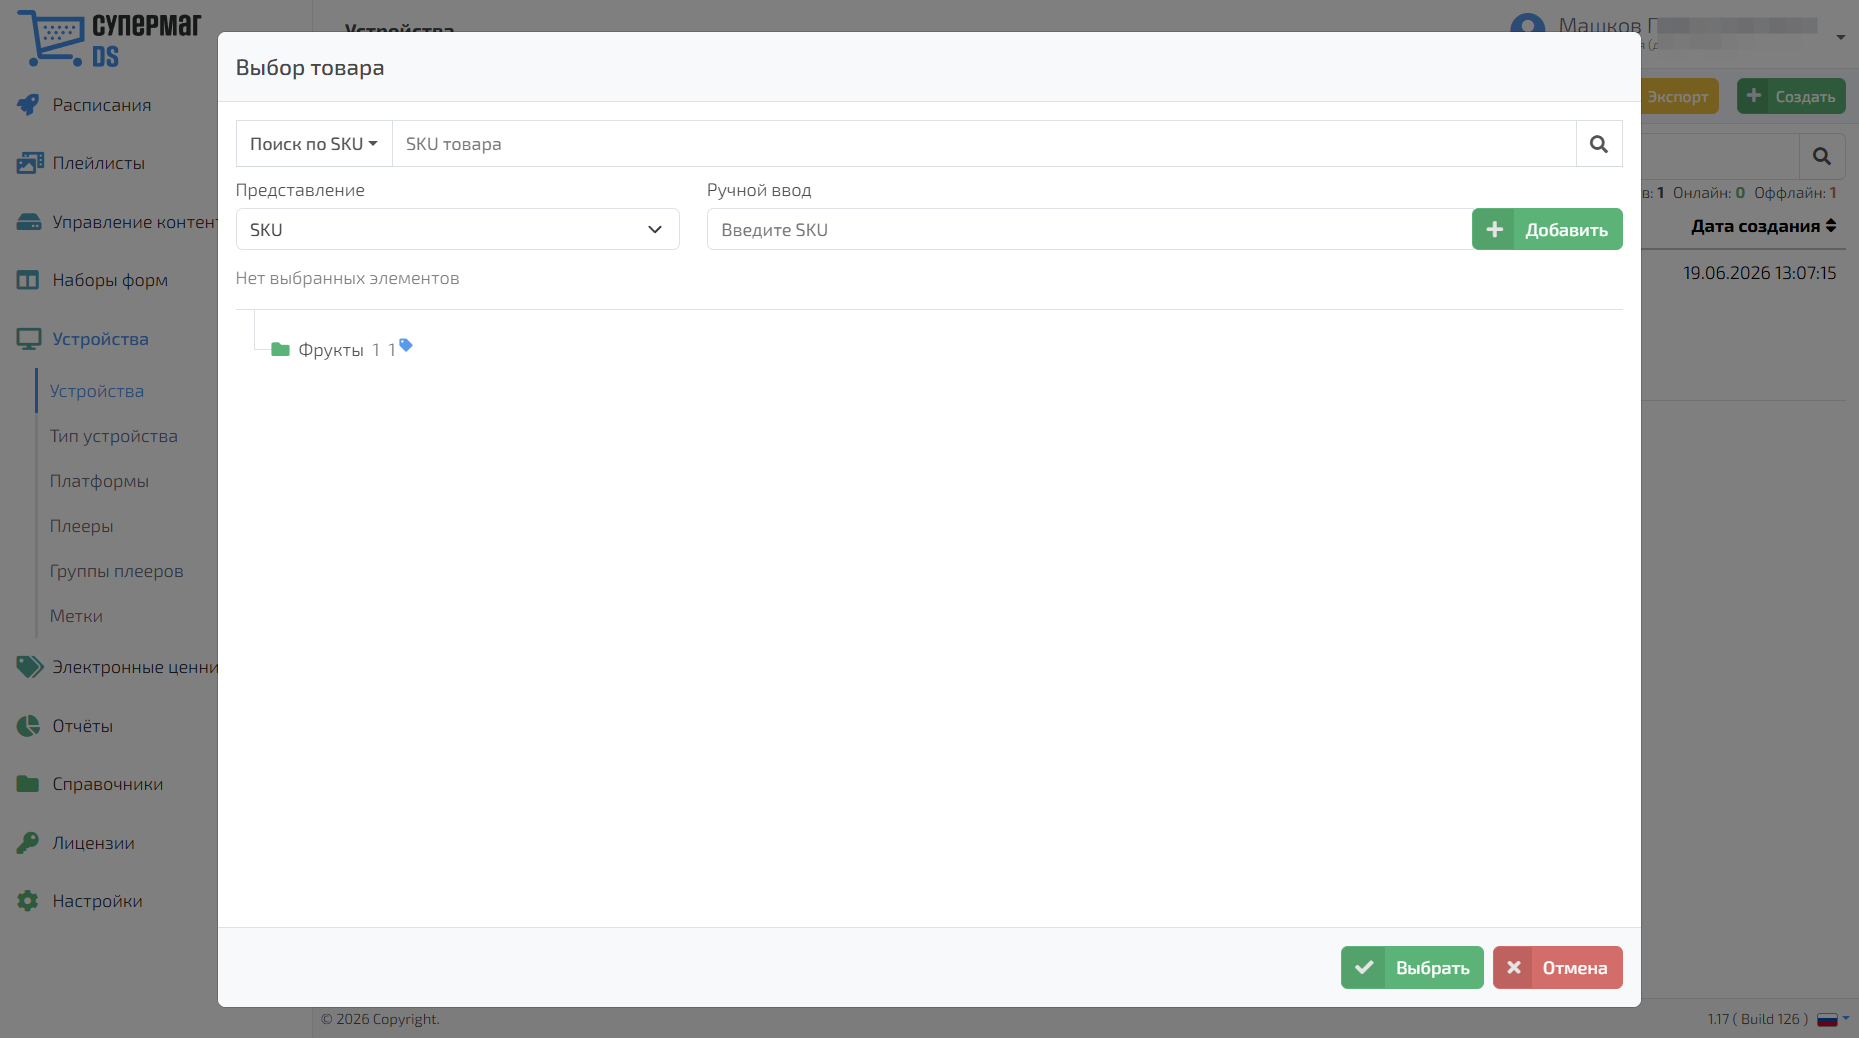The height and width of the screenshot is (1038, 1859).
Task: Expand the Фрукты tree node
Action: (330, 350)
